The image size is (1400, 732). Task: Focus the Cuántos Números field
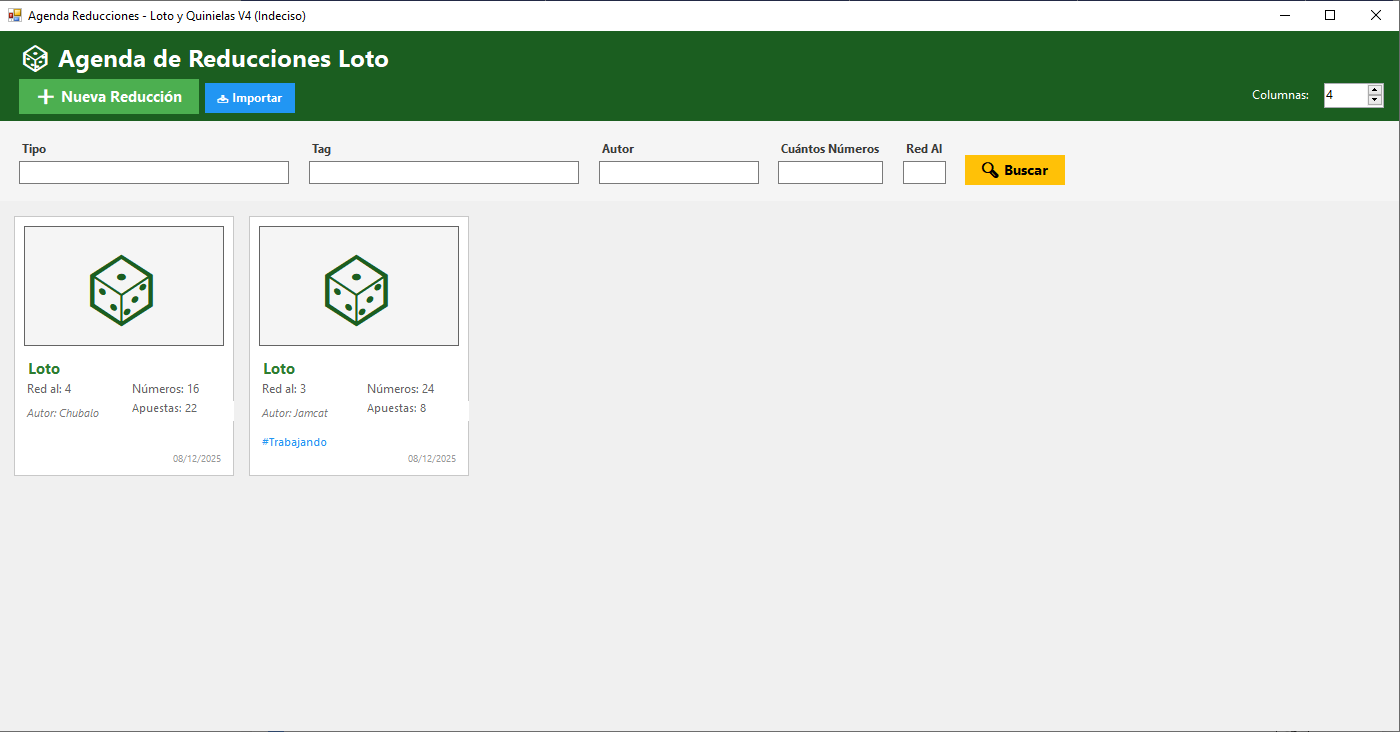click(x=830, y=173)
